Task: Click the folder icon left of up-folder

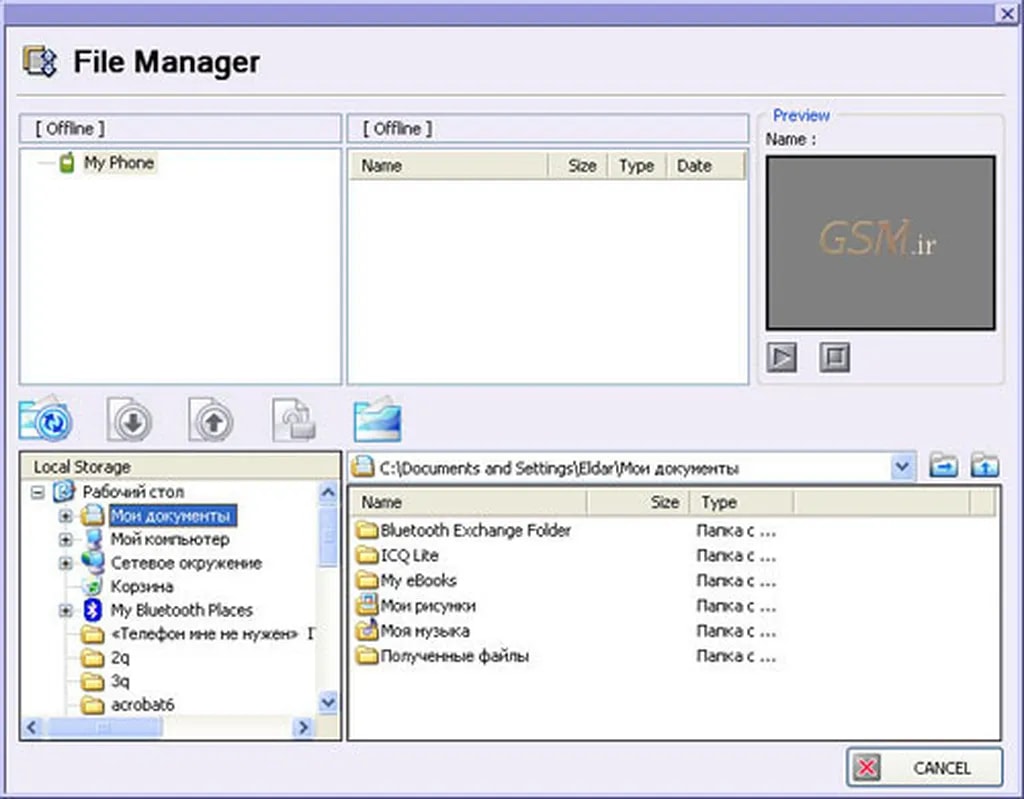Action: 942,466
